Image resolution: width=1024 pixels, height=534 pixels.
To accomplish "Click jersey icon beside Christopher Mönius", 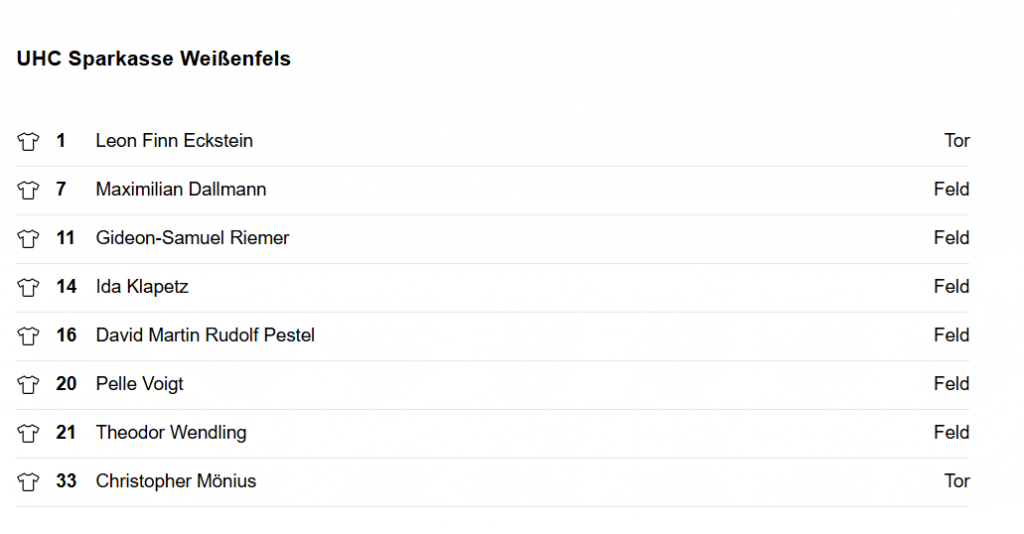I will click(x=28, y=482).
